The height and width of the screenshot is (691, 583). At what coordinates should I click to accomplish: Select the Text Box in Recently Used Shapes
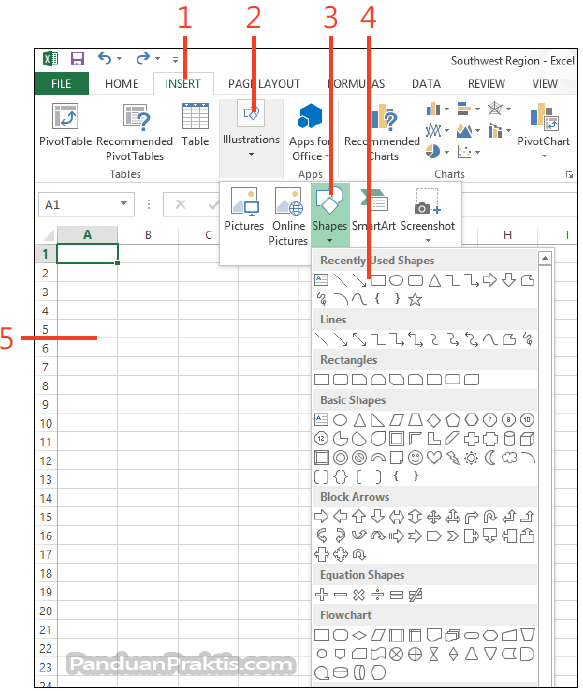(321, 280)
